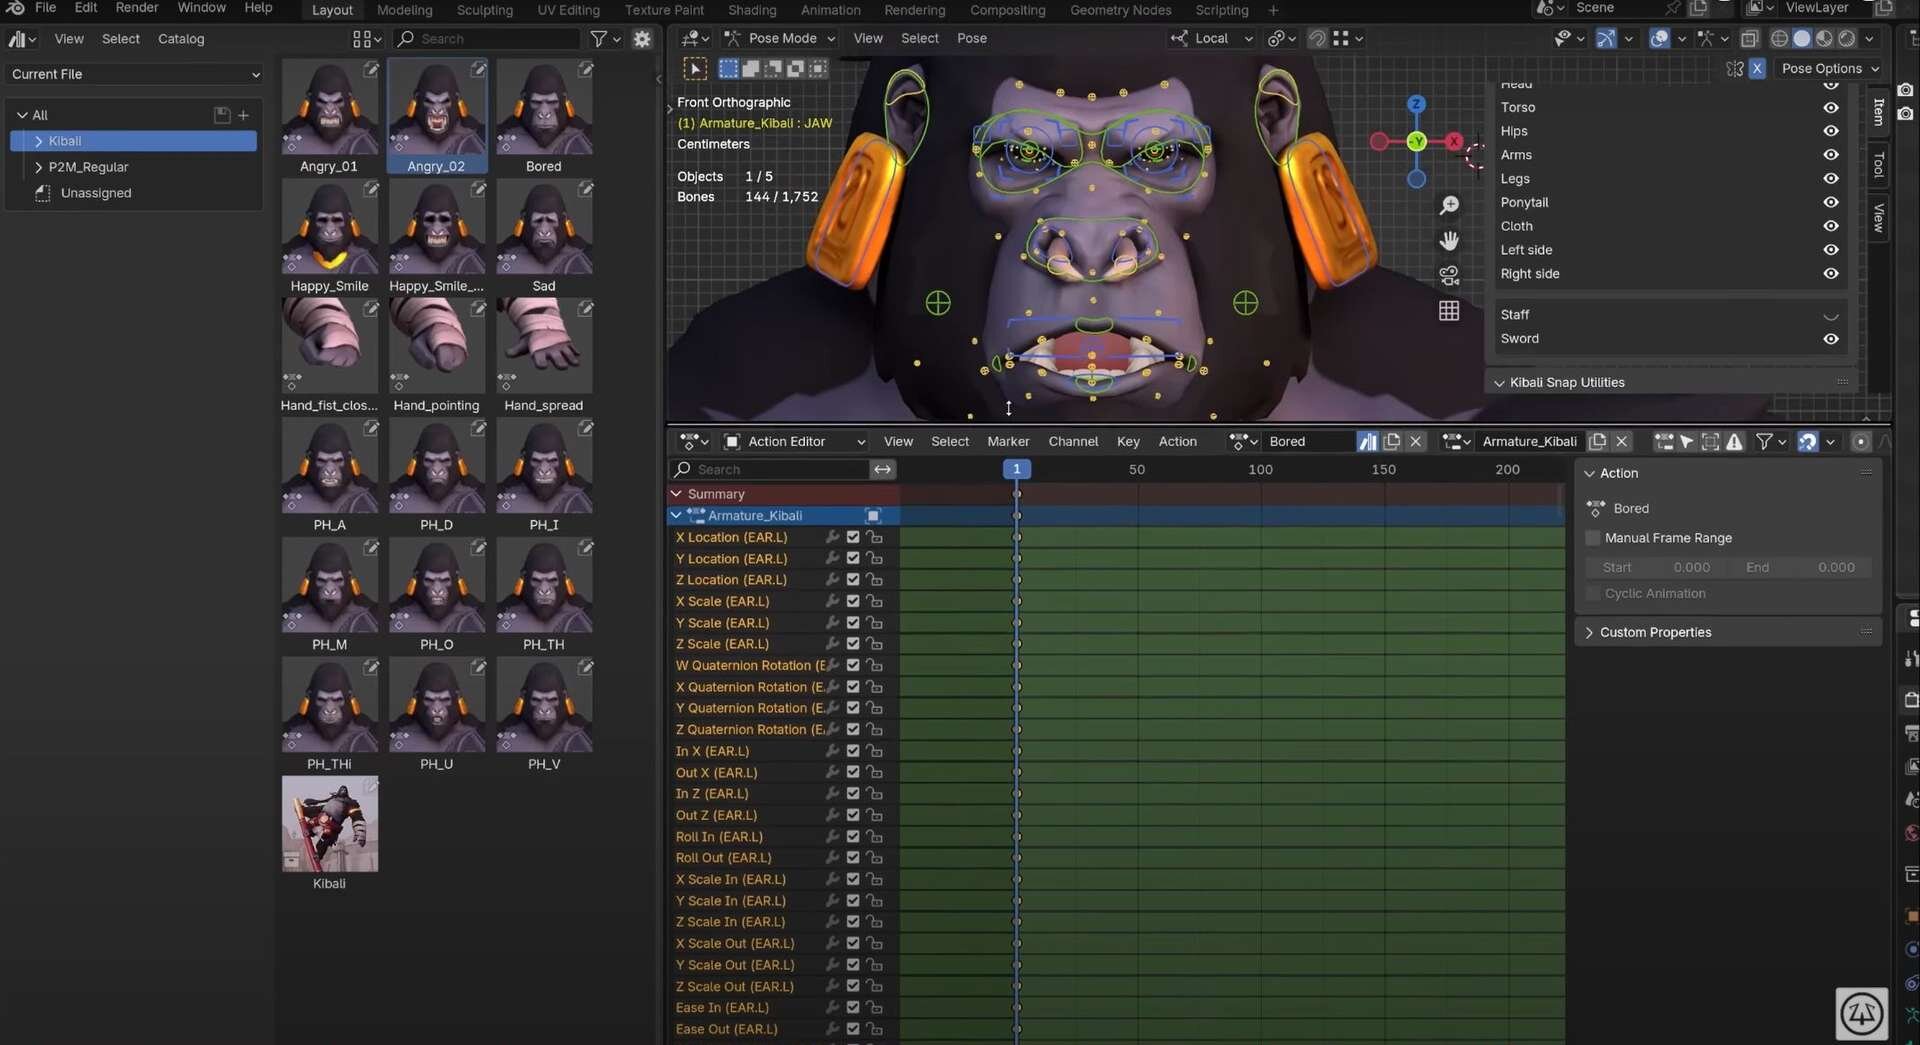This screenshot has height=1045, width=1920.
Task: Click the pan hand gizmo in viewport
Action: pyautogui.click(x=1449, y=241)
